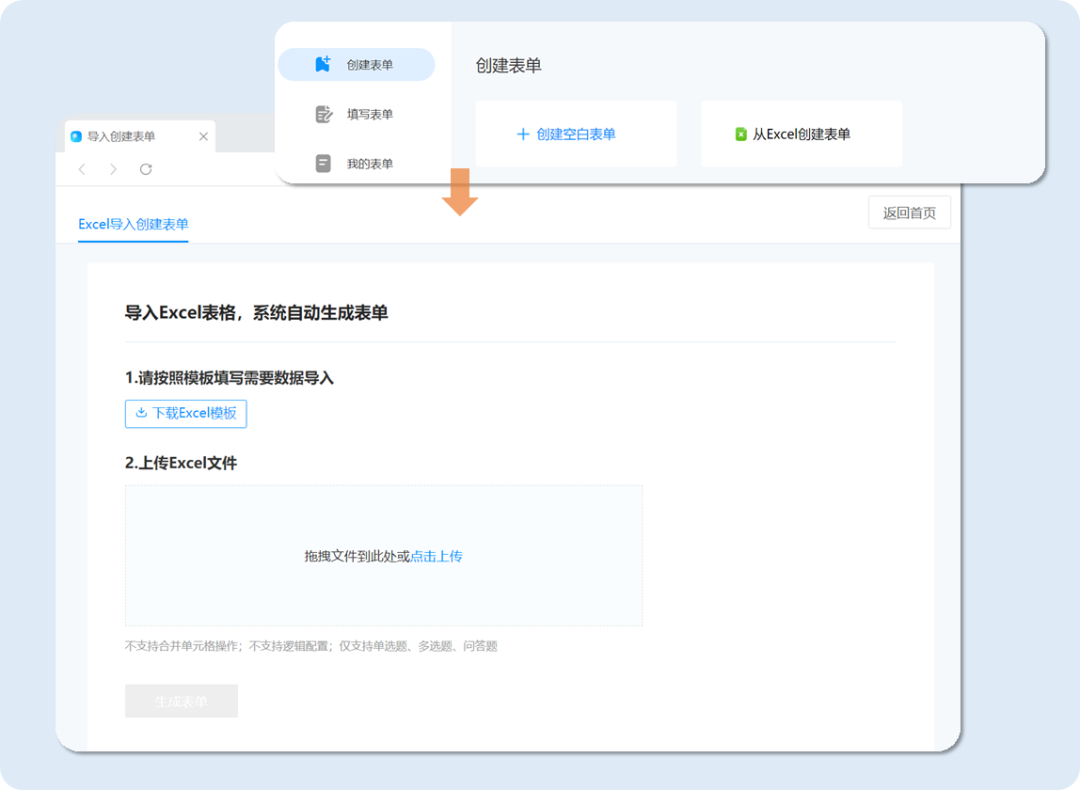Screen dimensions: 1080x790
Task: Select 填写表单 from the sidebar menu
Action: click(370, 114)
